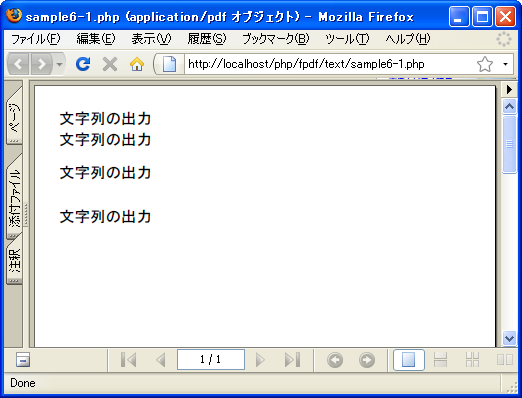The image size is (522, 398).
Task: Open the 履歴(S) menu
Action: click(207, 39)
